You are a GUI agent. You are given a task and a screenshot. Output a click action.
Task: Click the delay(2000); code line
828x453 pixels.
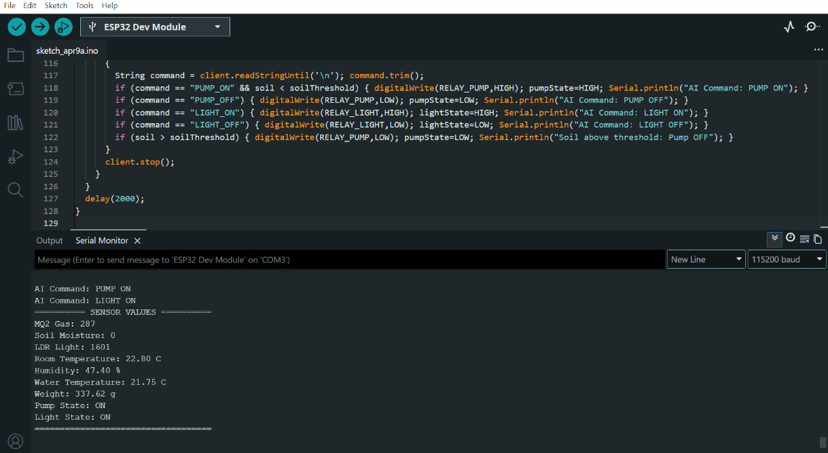[x=115, y=199]
